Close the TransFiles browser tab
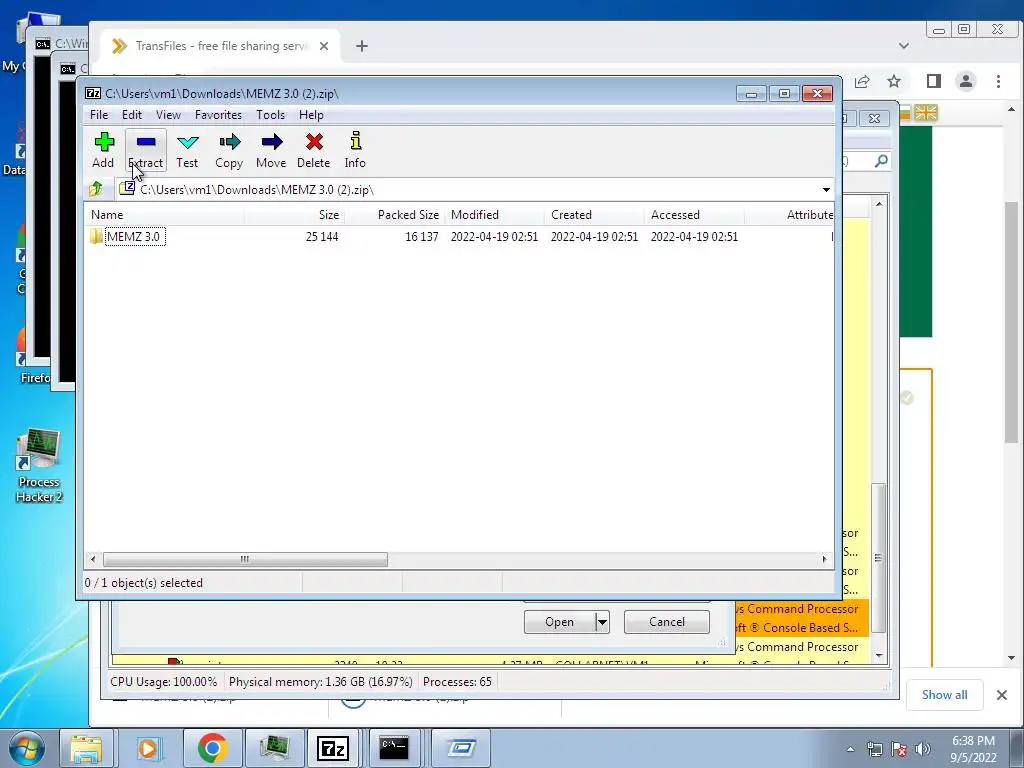 pos(324,46)
